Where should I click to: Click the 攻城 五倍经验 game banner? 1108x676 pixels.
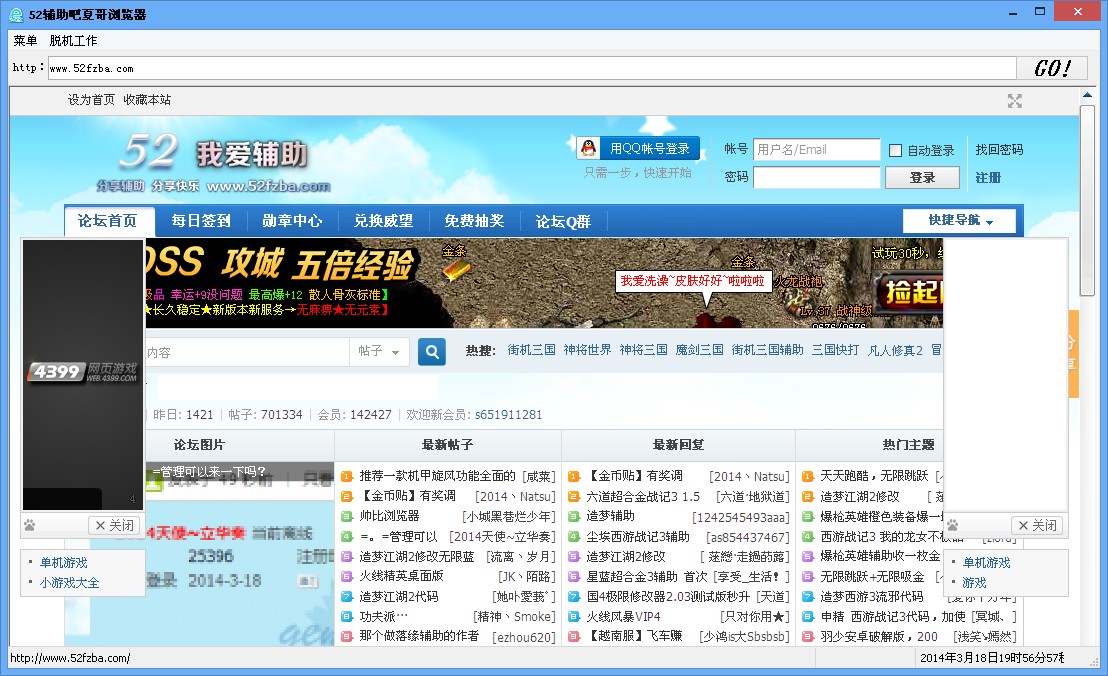pos(544,283)
